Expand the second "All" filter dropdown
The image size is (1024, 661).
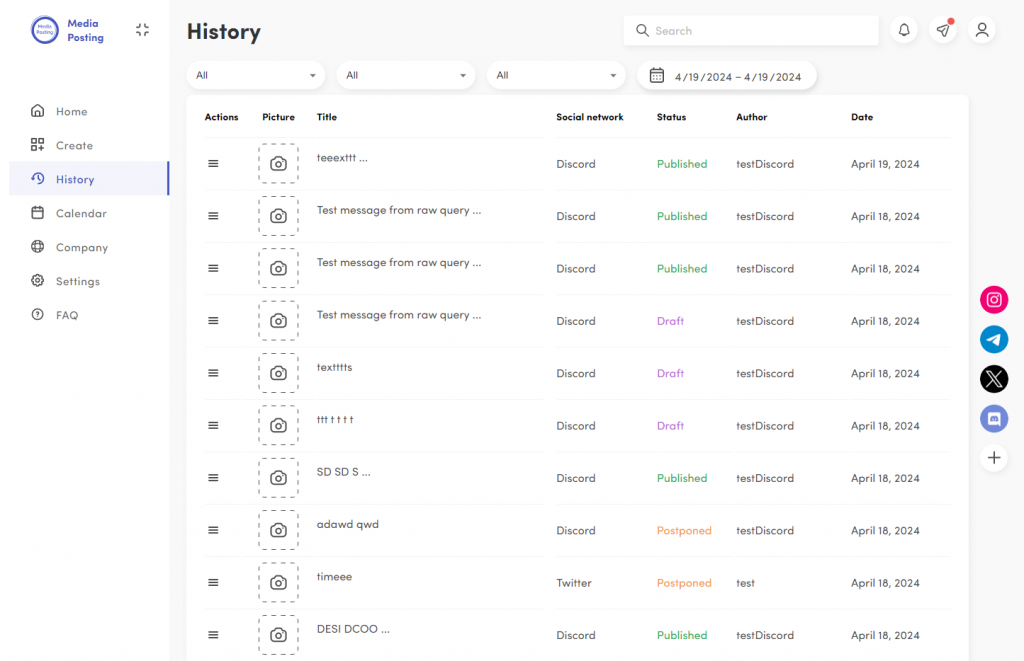click(x=406, y=75)
